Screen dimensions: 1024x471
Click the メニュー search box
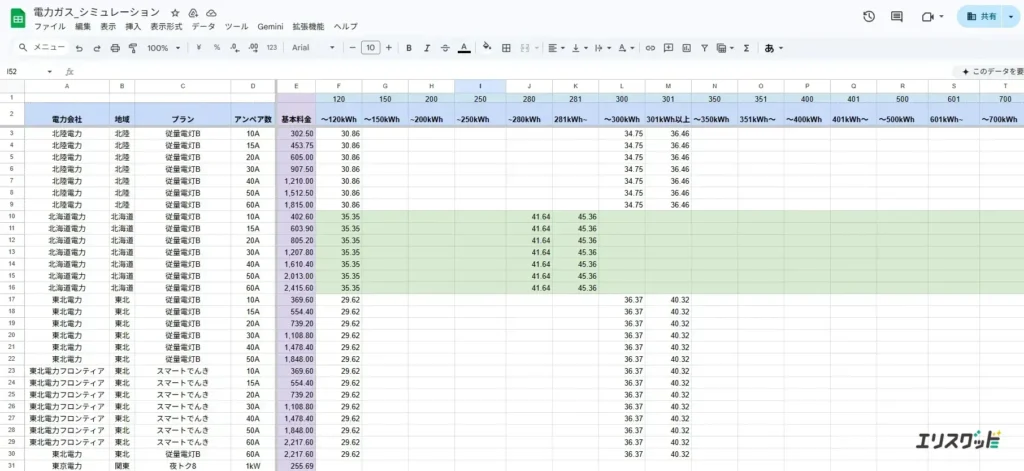pos(42,48)
